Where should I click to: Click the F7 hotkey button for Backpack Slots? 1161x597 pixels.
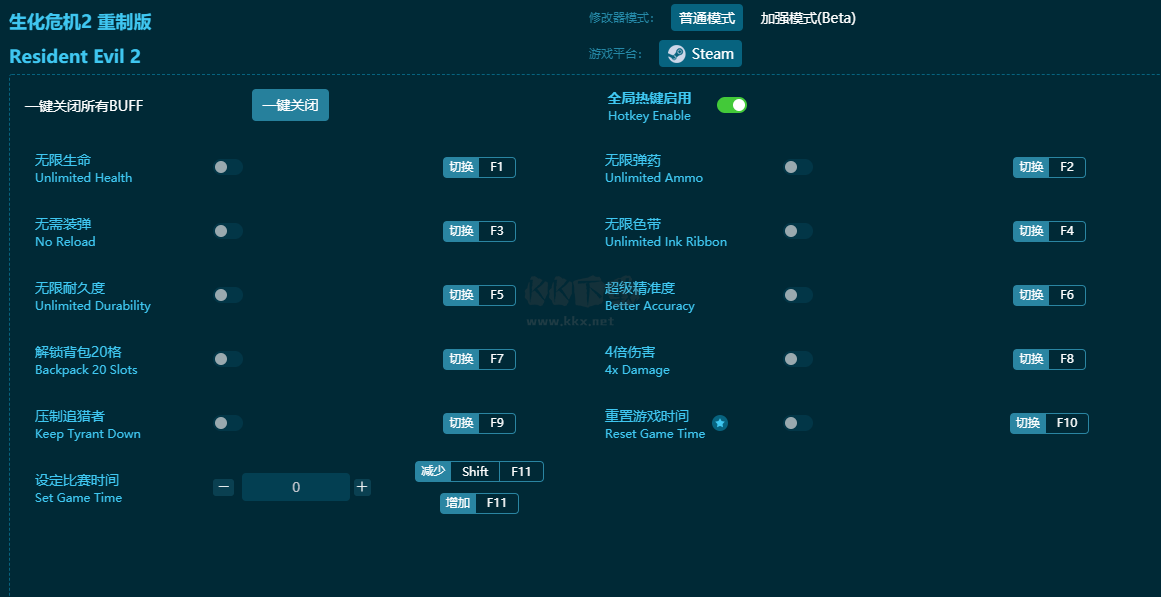(479, 359)
